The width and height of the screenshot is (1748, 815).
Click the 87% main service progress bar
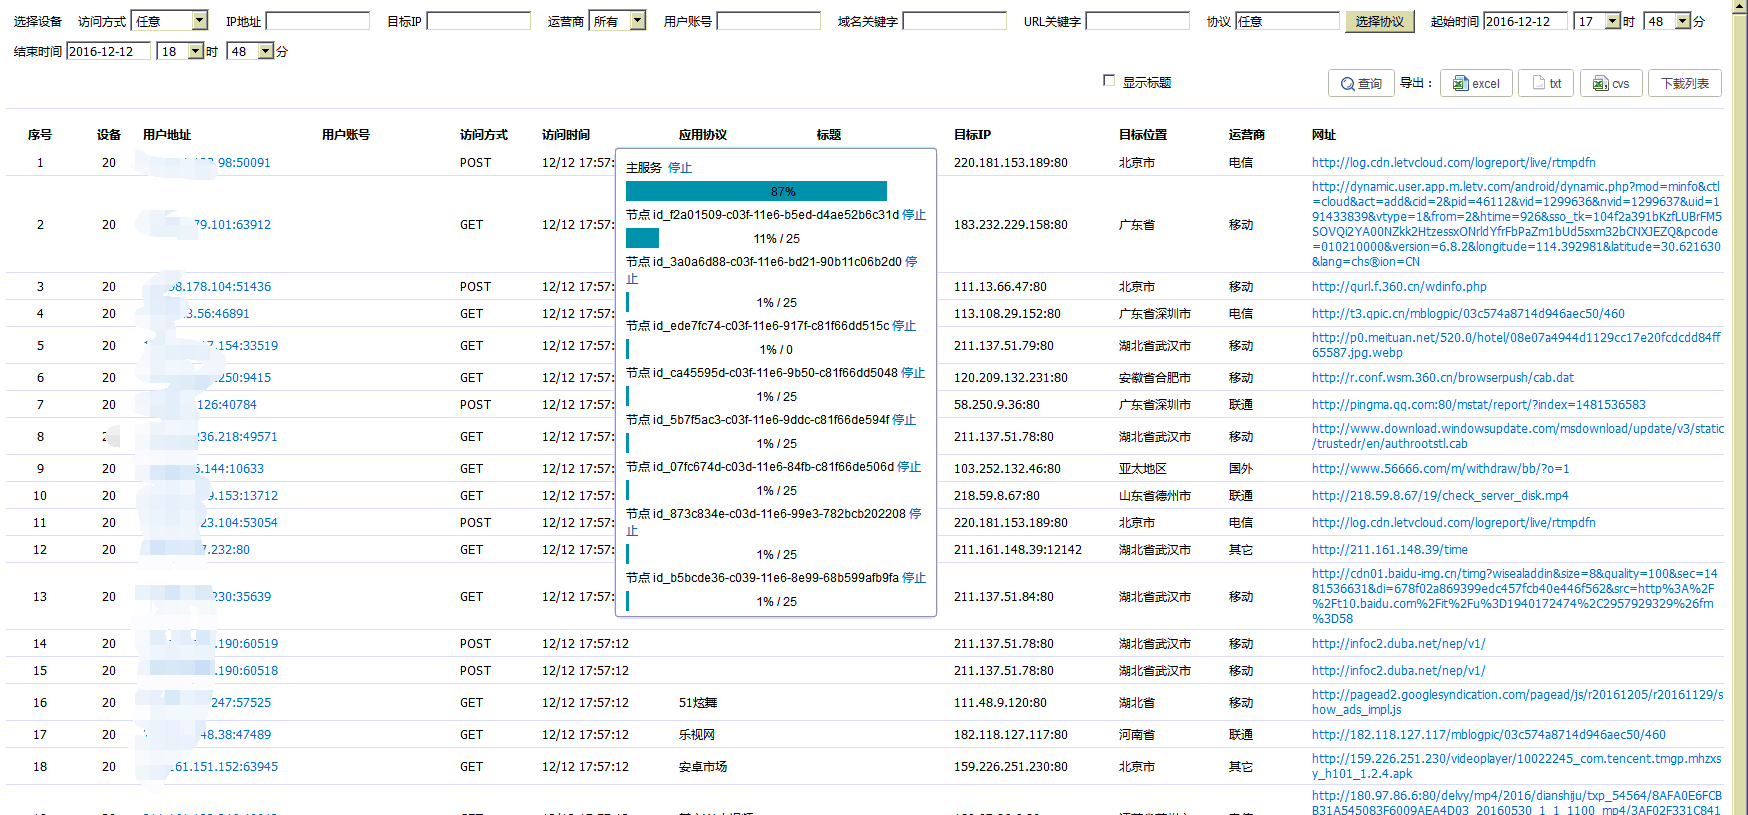(x=756, y=191)
